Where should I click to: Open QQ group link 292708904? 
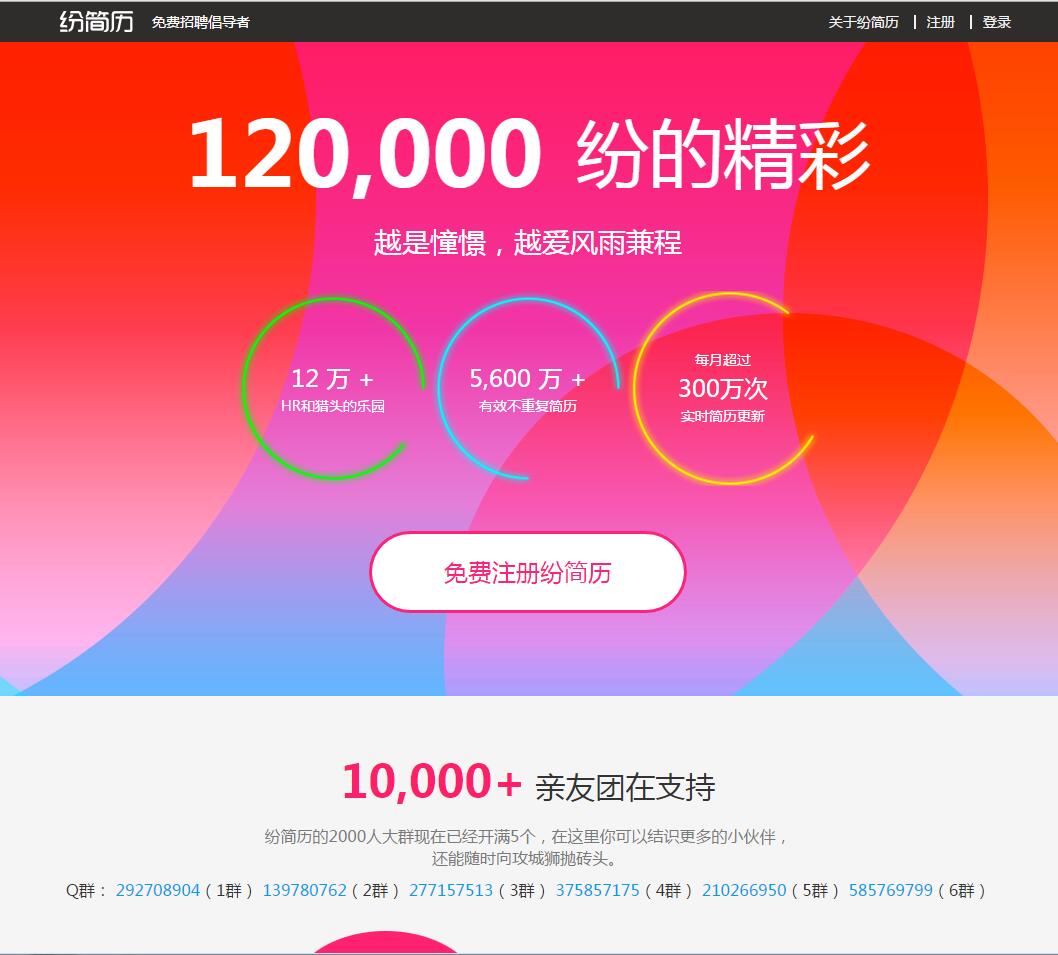(158, 890)
